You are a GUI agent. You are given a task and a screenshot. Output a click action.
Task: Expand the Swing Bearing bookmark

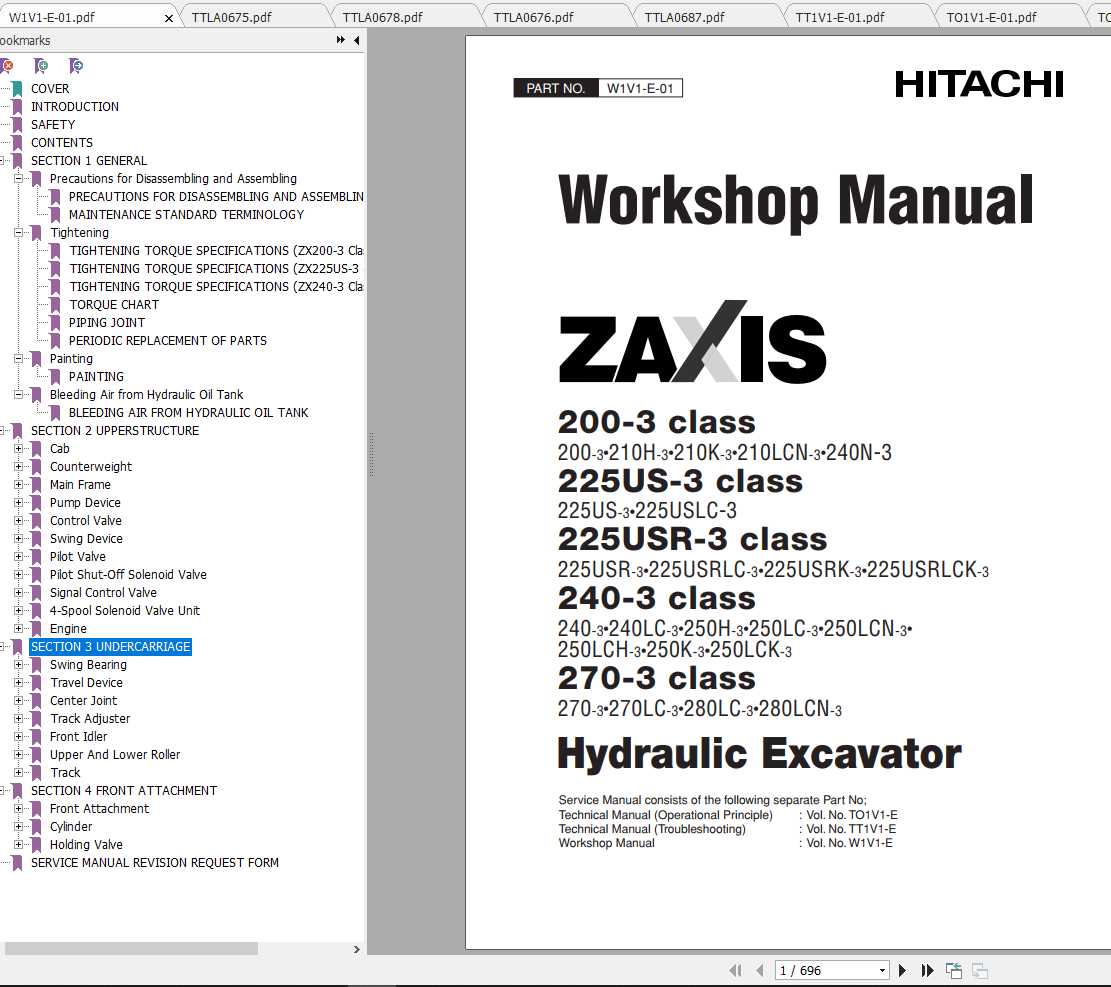point(19,665)
